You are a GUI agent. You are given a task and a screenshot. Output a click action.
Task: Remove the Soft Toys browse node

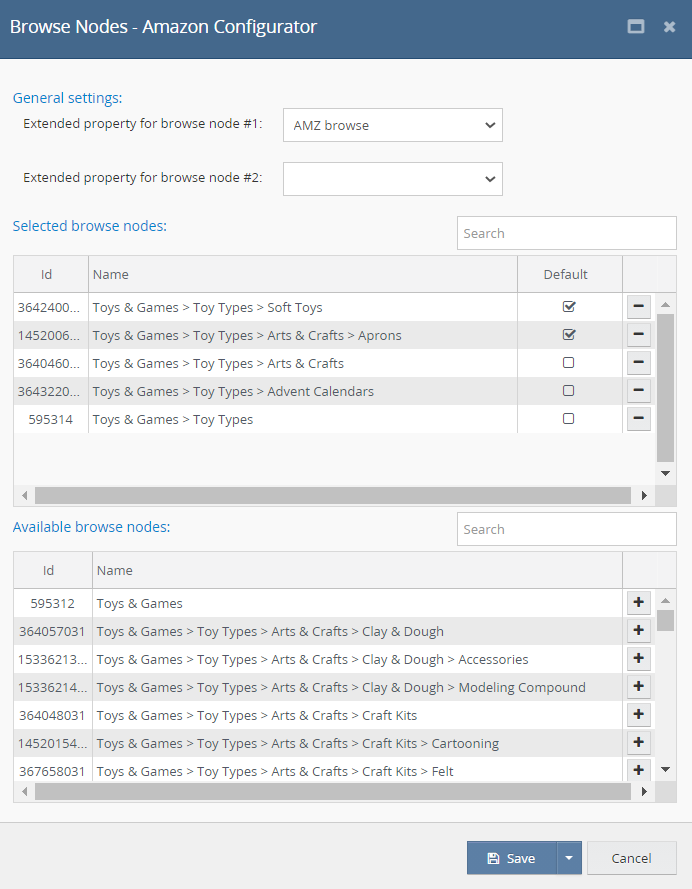click(x=639, y=307)
